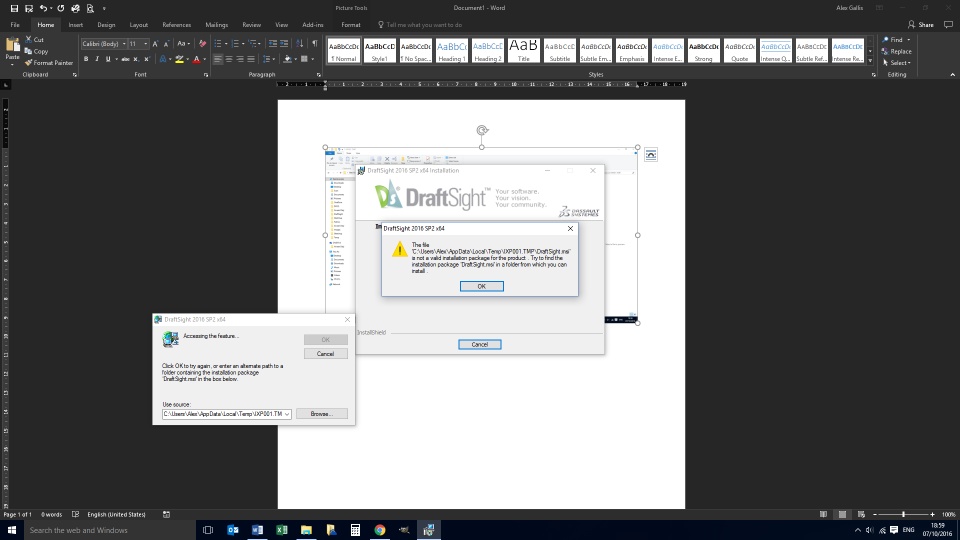
Task: Open the font name Calibri (Body) dropdown
Action: (124, 43)
